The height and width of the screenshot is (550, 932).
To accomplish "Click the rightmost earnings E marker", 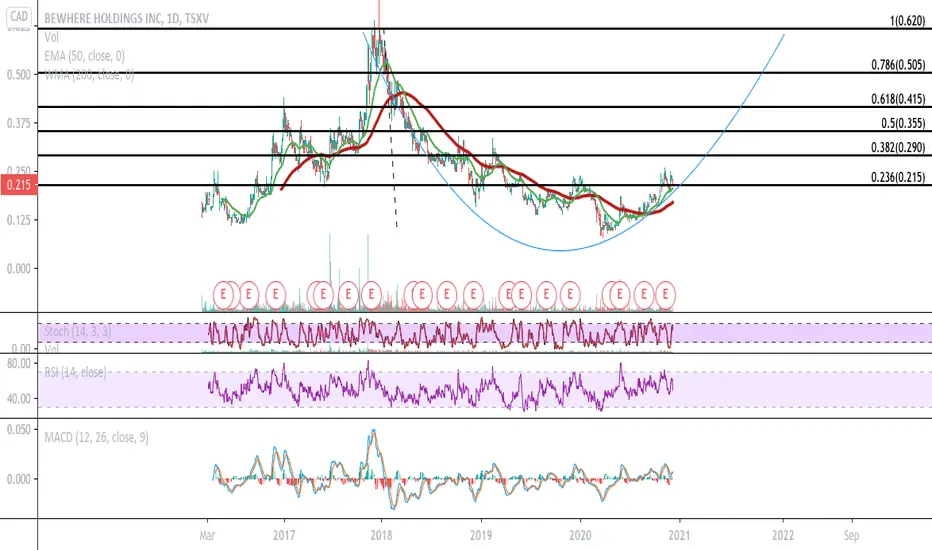I will click(x=665, y=294).
